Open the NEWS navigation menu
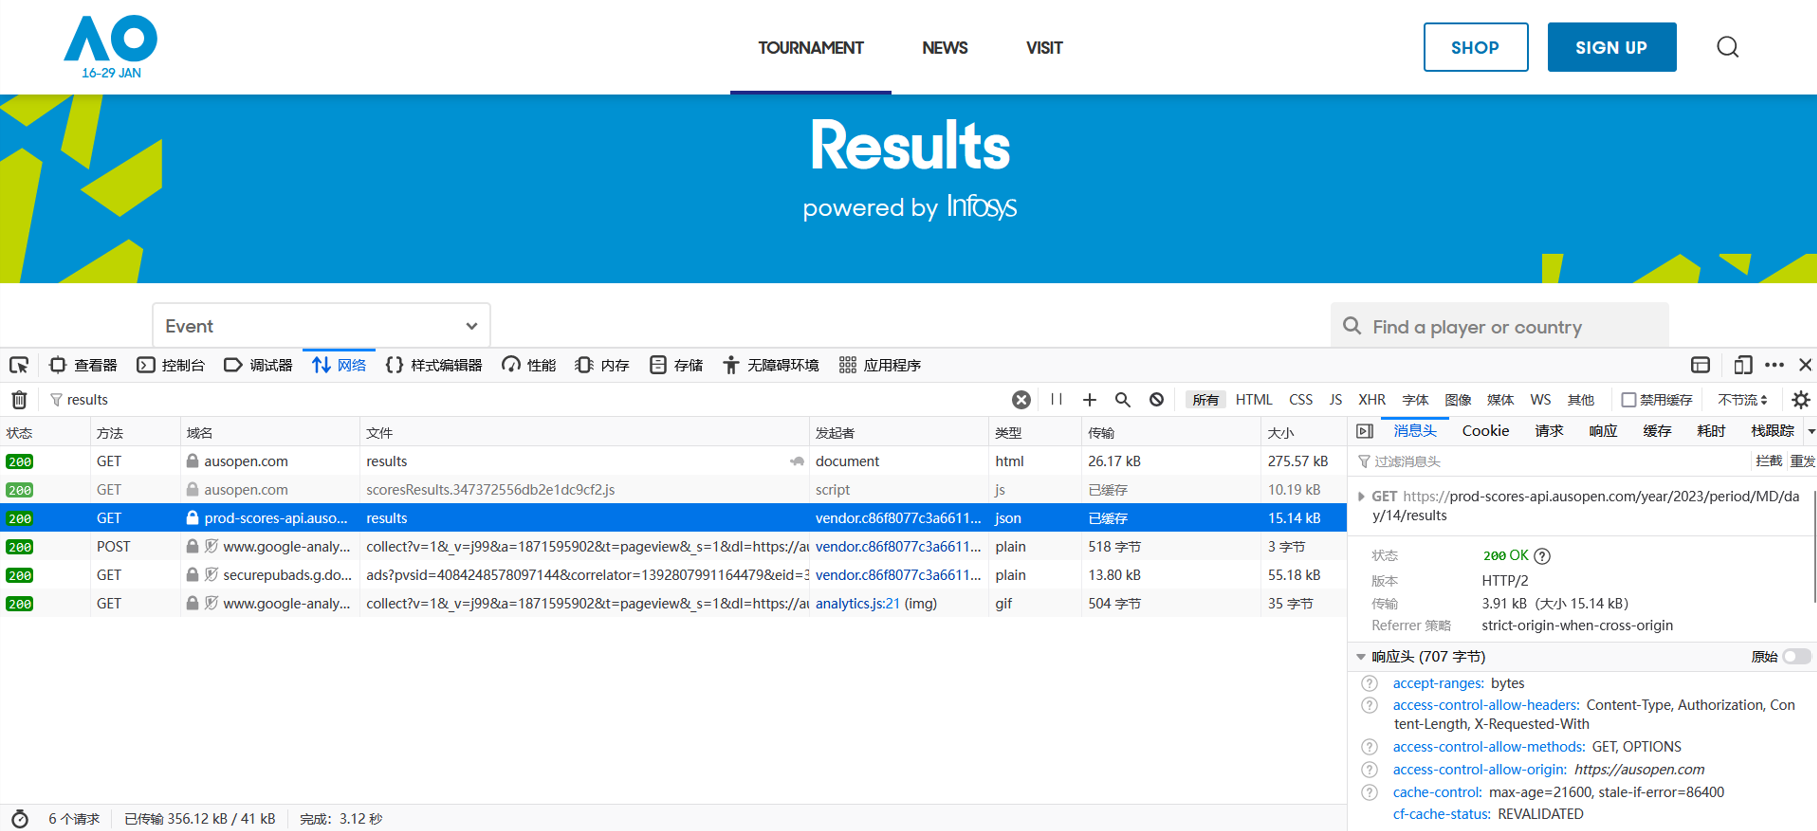 click(945, 48)
